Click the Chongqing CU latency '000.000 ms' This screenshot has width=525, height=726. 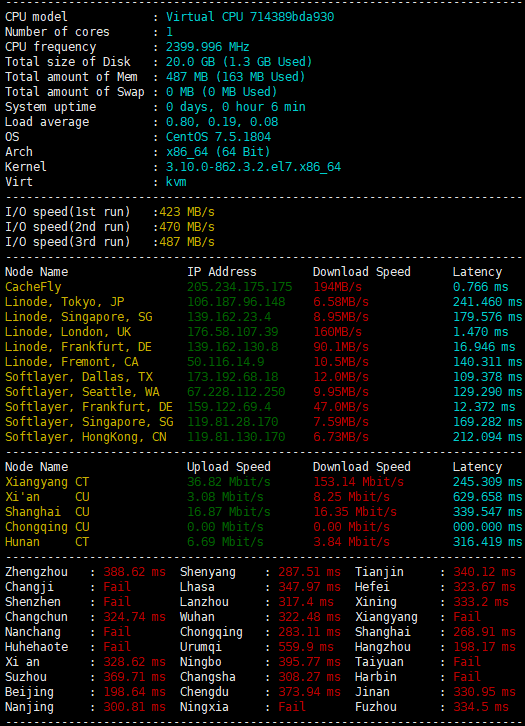(488, 527)
